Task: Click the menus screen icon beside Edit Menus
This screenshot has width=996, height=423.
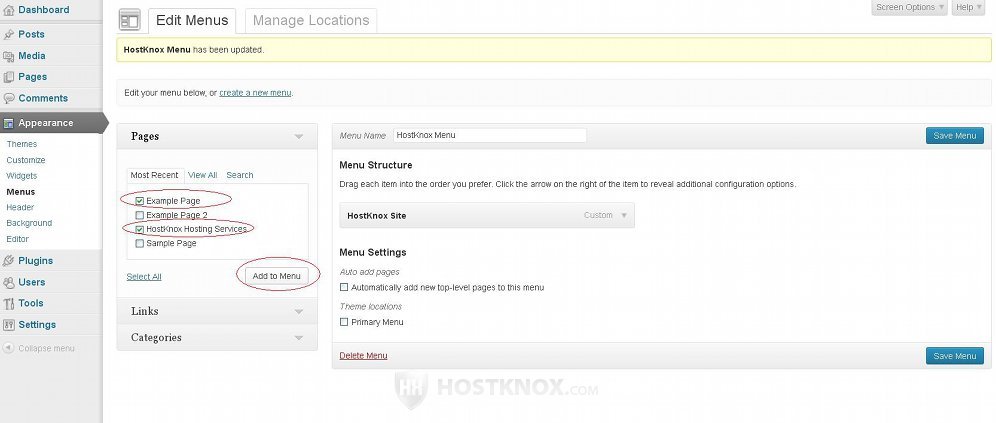Action: tap(130, 20)
